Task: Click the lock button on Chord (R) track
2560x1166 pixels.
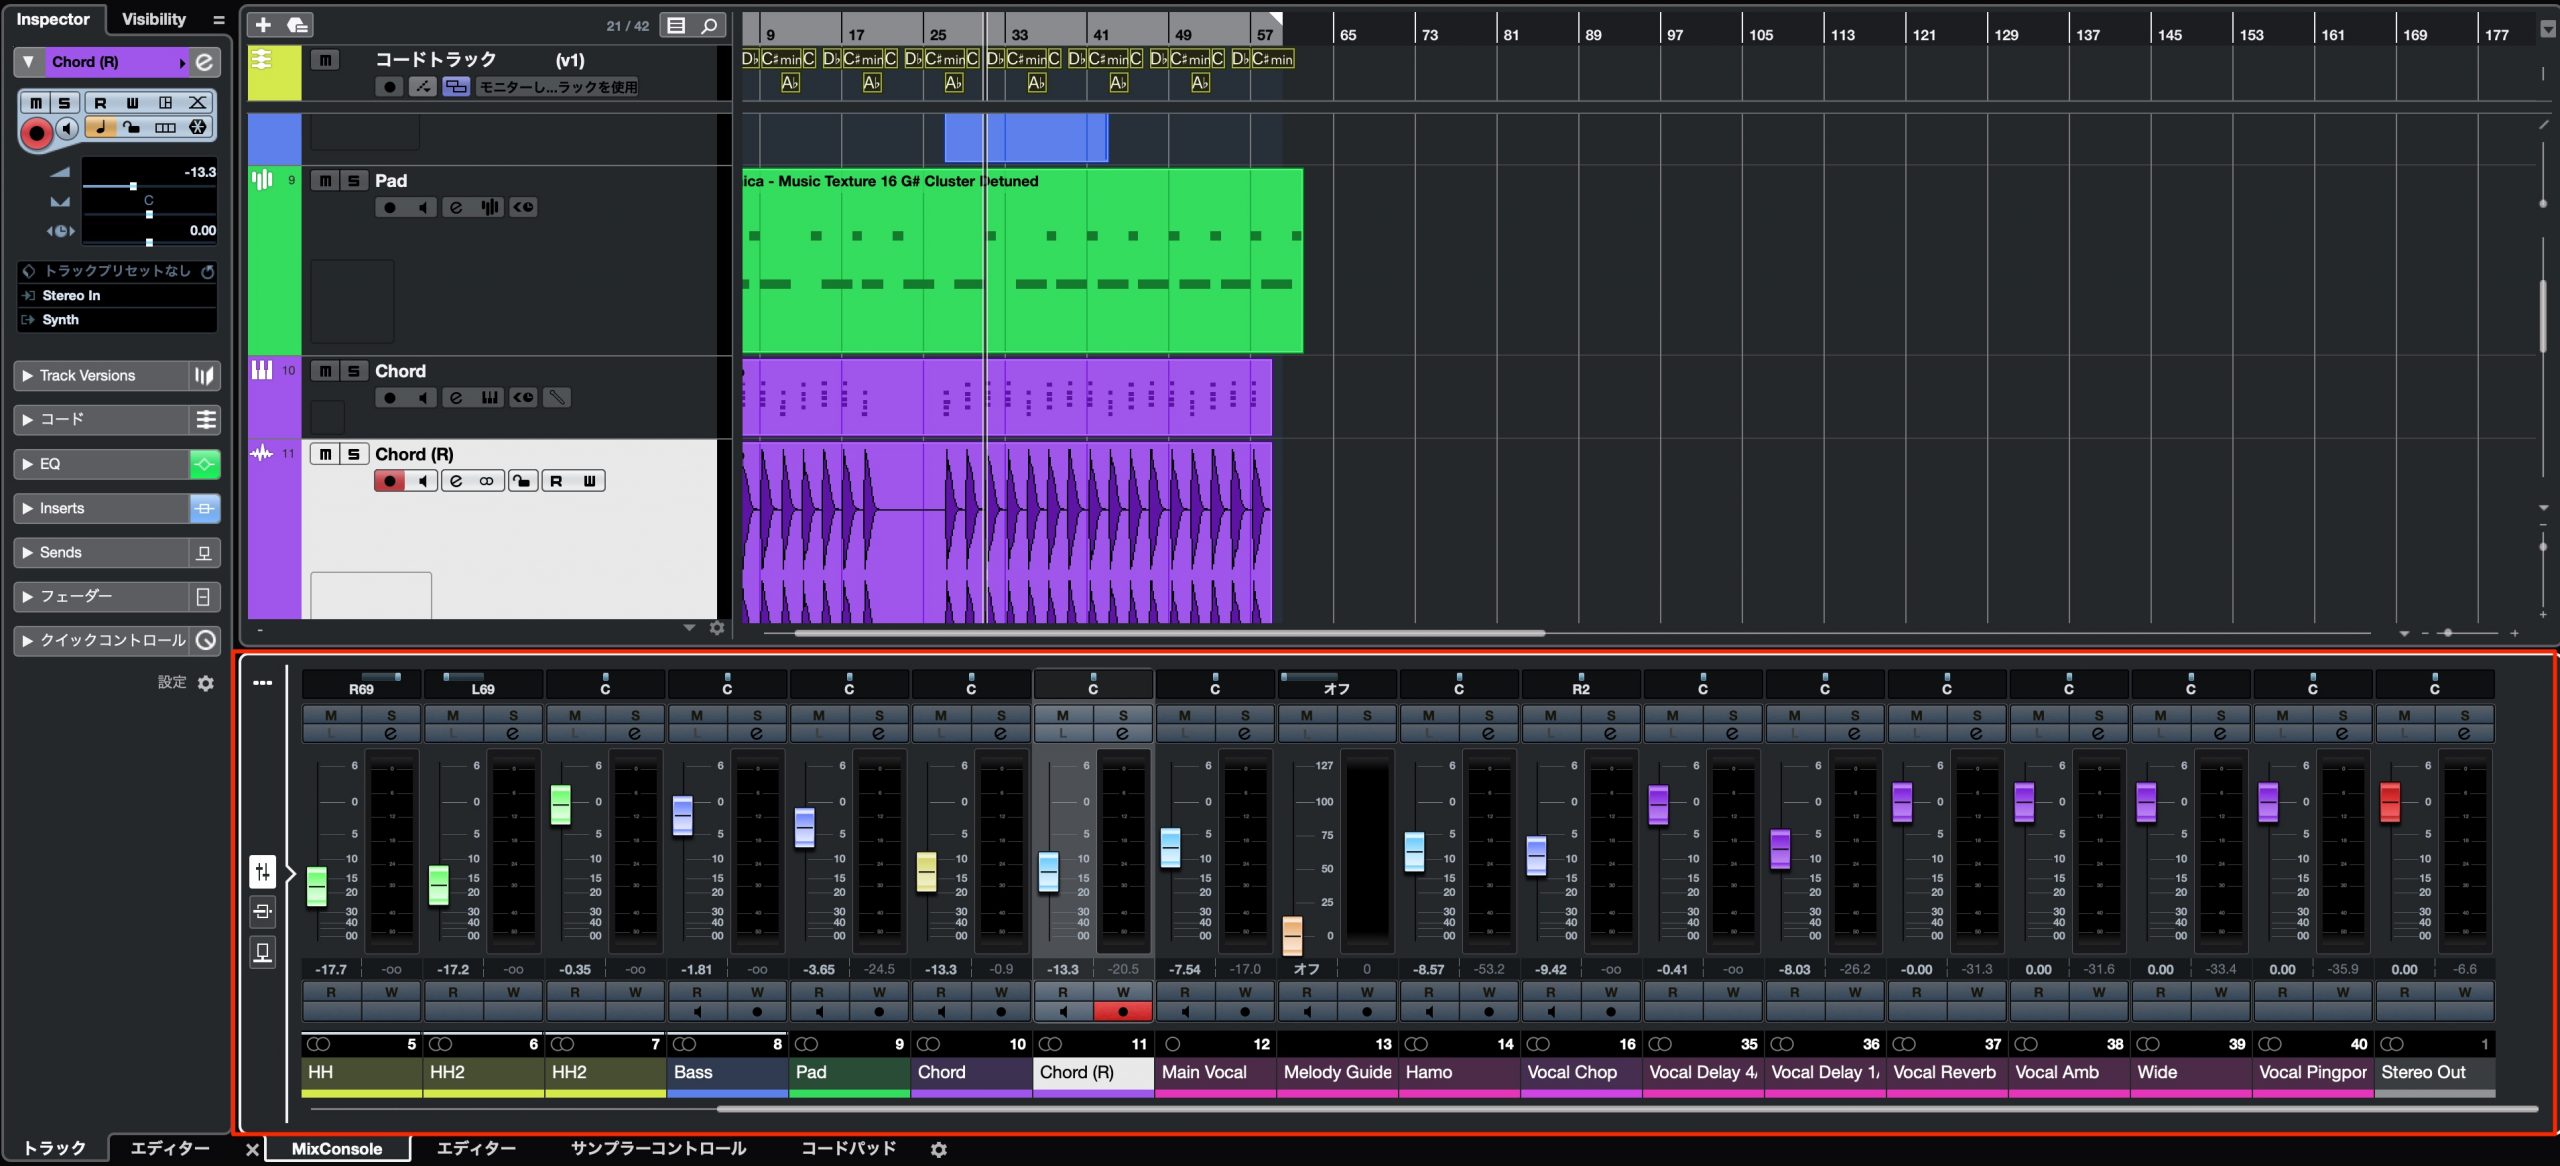Action: click(523, 481)
